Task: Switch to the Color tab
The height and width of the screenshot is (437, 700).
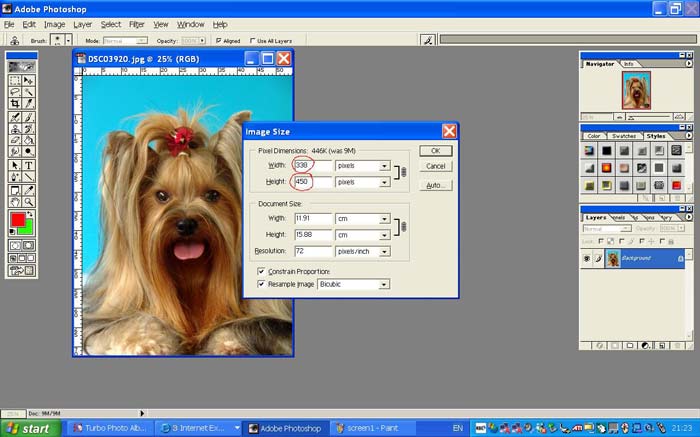Action: click(594, 136)
